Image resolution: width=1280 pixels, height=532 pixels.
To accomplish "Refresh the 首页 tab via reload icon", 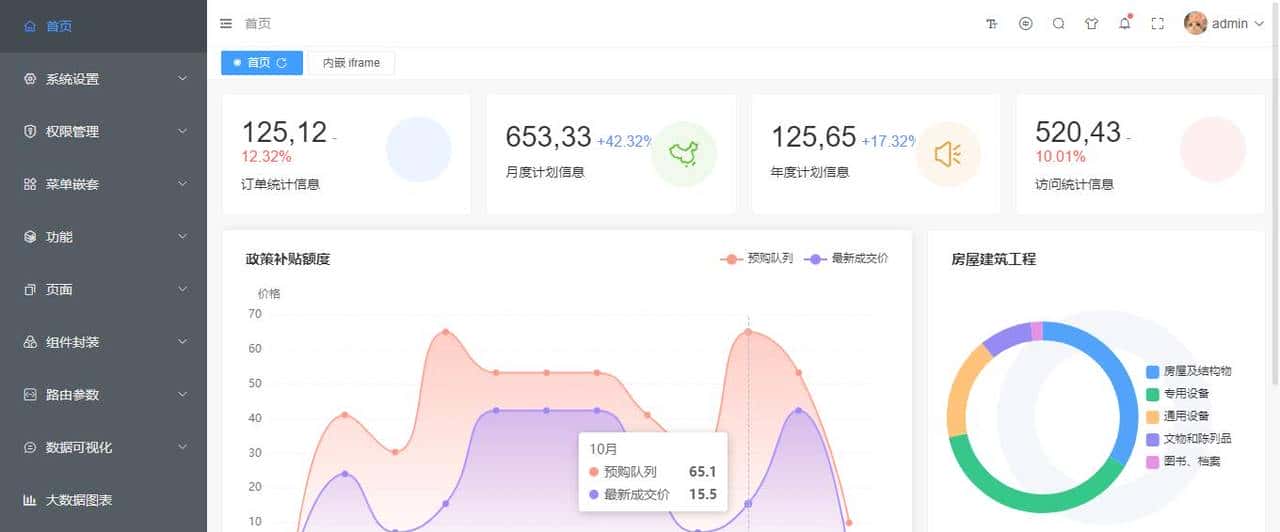I will [282, 63].
